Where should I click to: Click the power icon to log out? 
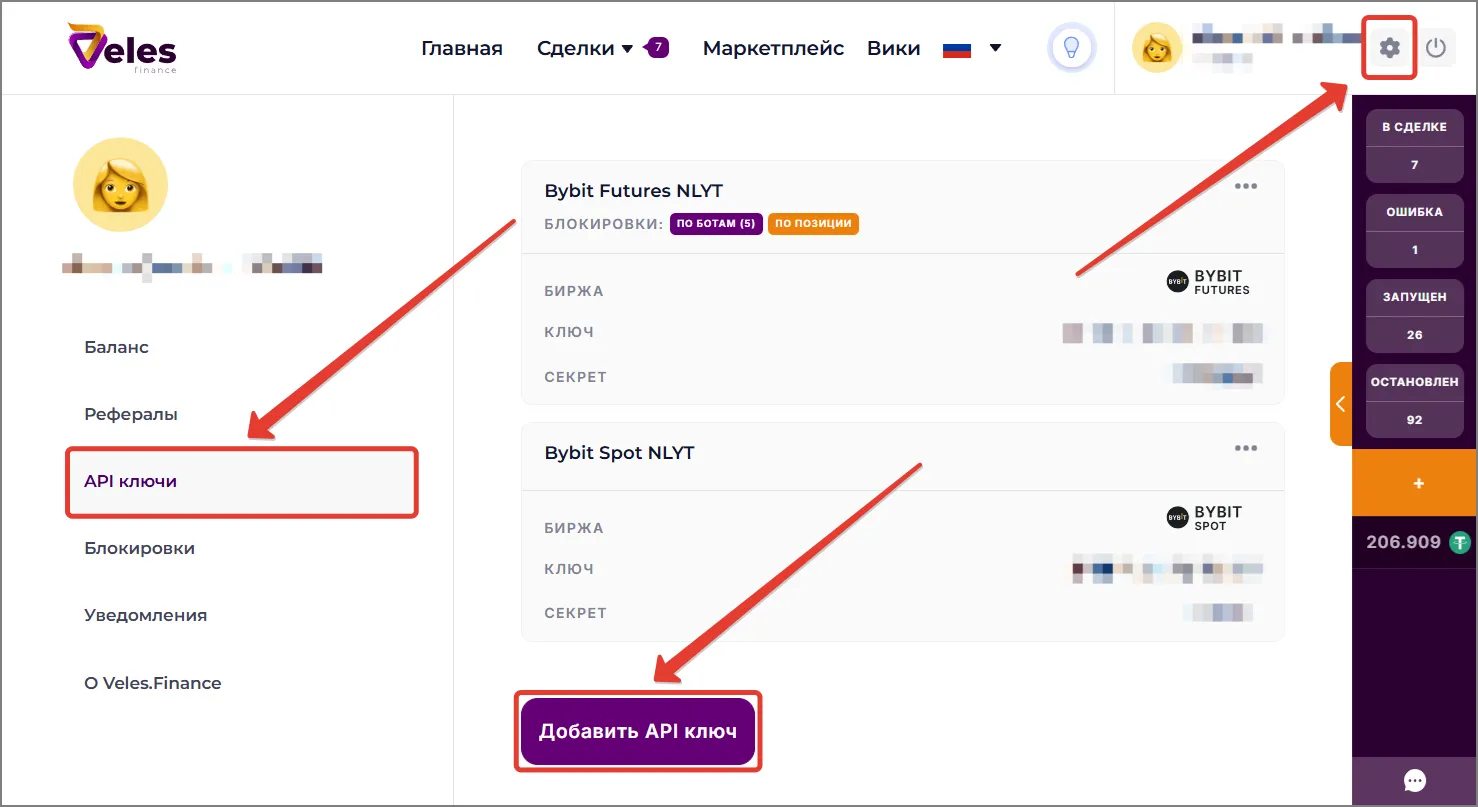click(x=1437, y=47)
